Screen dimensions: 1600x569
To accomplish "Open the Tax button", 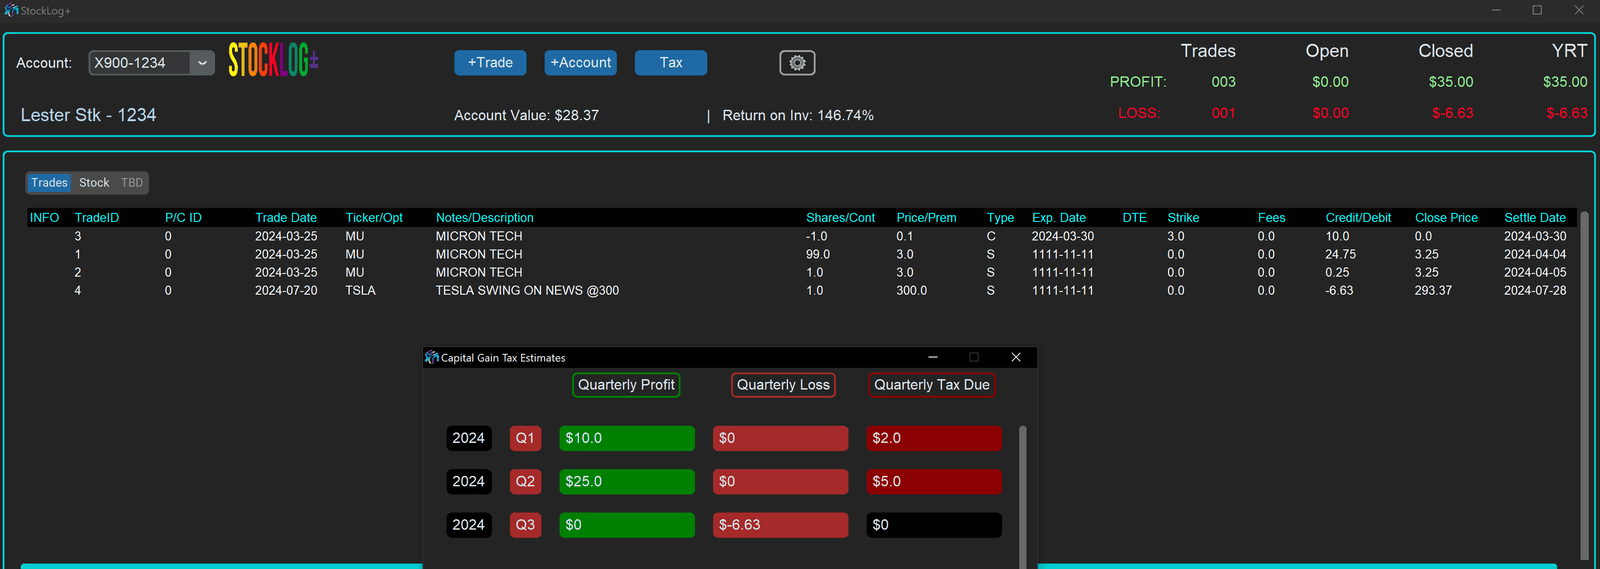I will (670, 63).
